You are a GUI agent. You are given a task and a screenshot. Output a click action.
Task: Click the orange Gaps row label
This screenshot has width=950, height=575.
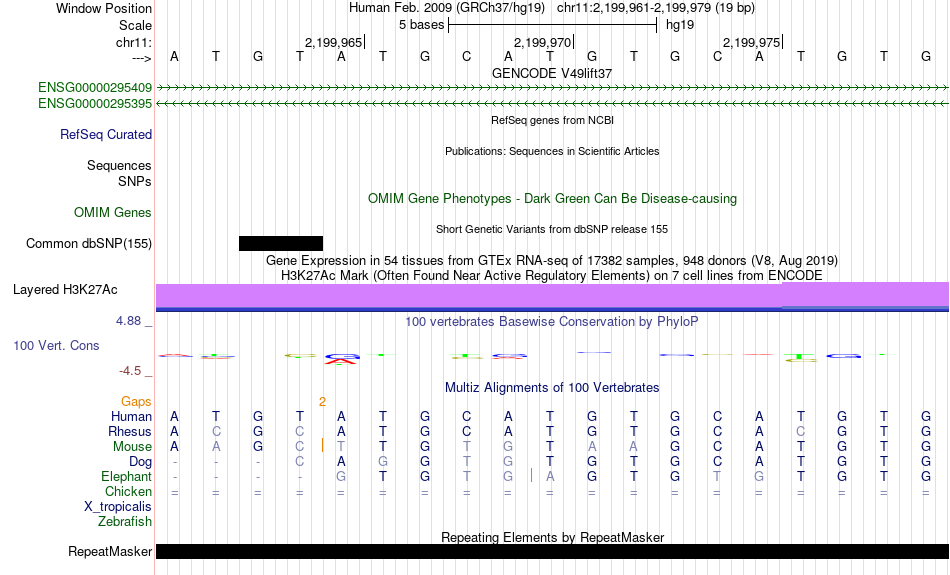click(136, 402)
